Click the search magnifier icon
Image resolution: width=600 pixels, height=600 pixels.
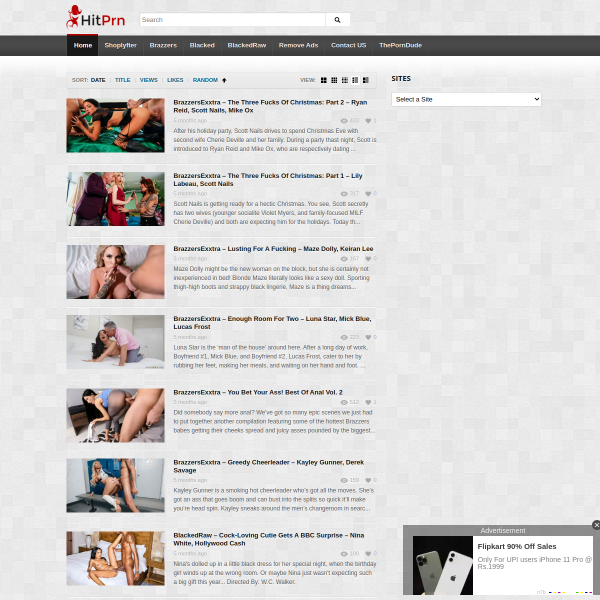click(x=337, y=20)
